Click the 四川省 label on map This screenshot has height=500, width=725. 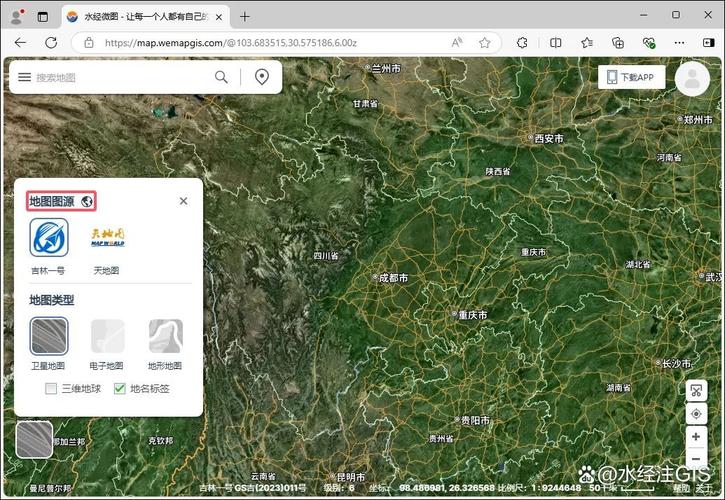326,256
